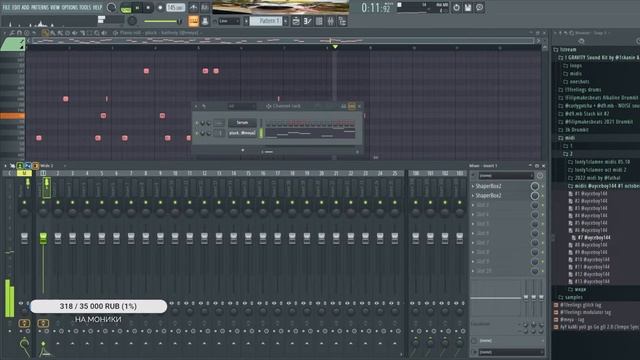Open the browser view icon
Viewport: 640px width, 360px height.
coord(342,21)
